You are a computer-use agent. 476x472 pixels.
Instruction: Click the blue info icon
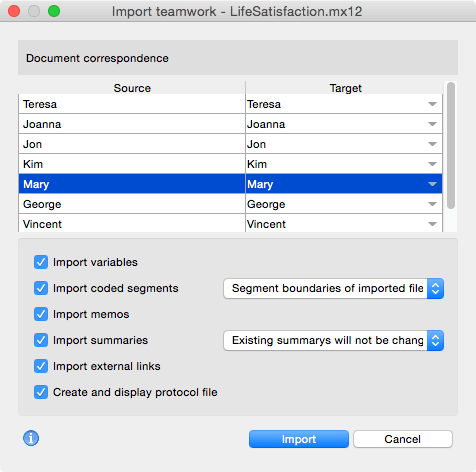pyautogui.click(x=31, y=438)
